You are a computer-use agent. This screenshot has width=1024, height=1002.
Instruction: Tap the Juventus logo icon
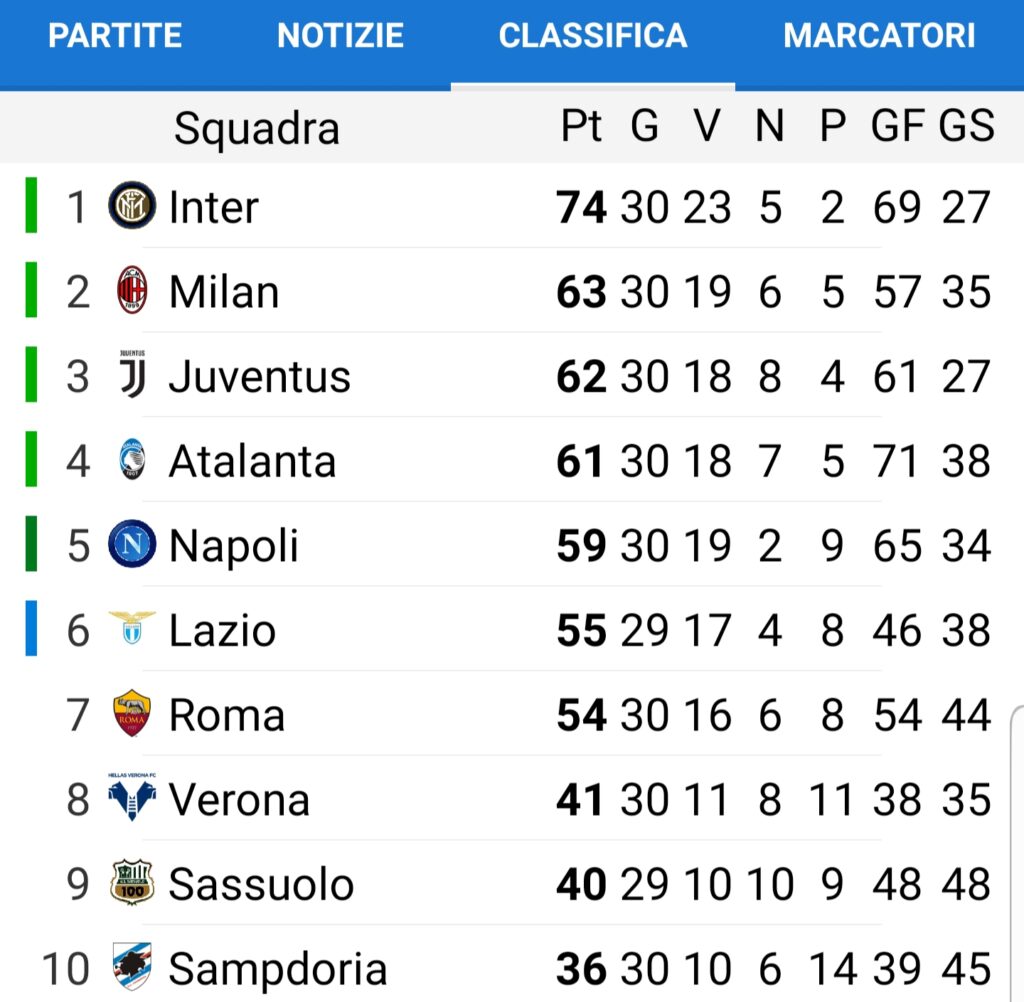[x=133, y=374]
